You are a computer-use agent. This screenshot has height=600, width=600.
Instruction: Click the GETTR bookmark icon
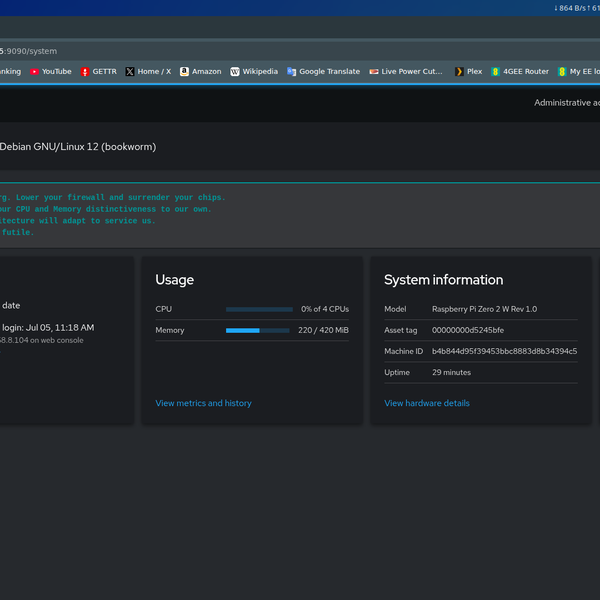coord(86,72)
